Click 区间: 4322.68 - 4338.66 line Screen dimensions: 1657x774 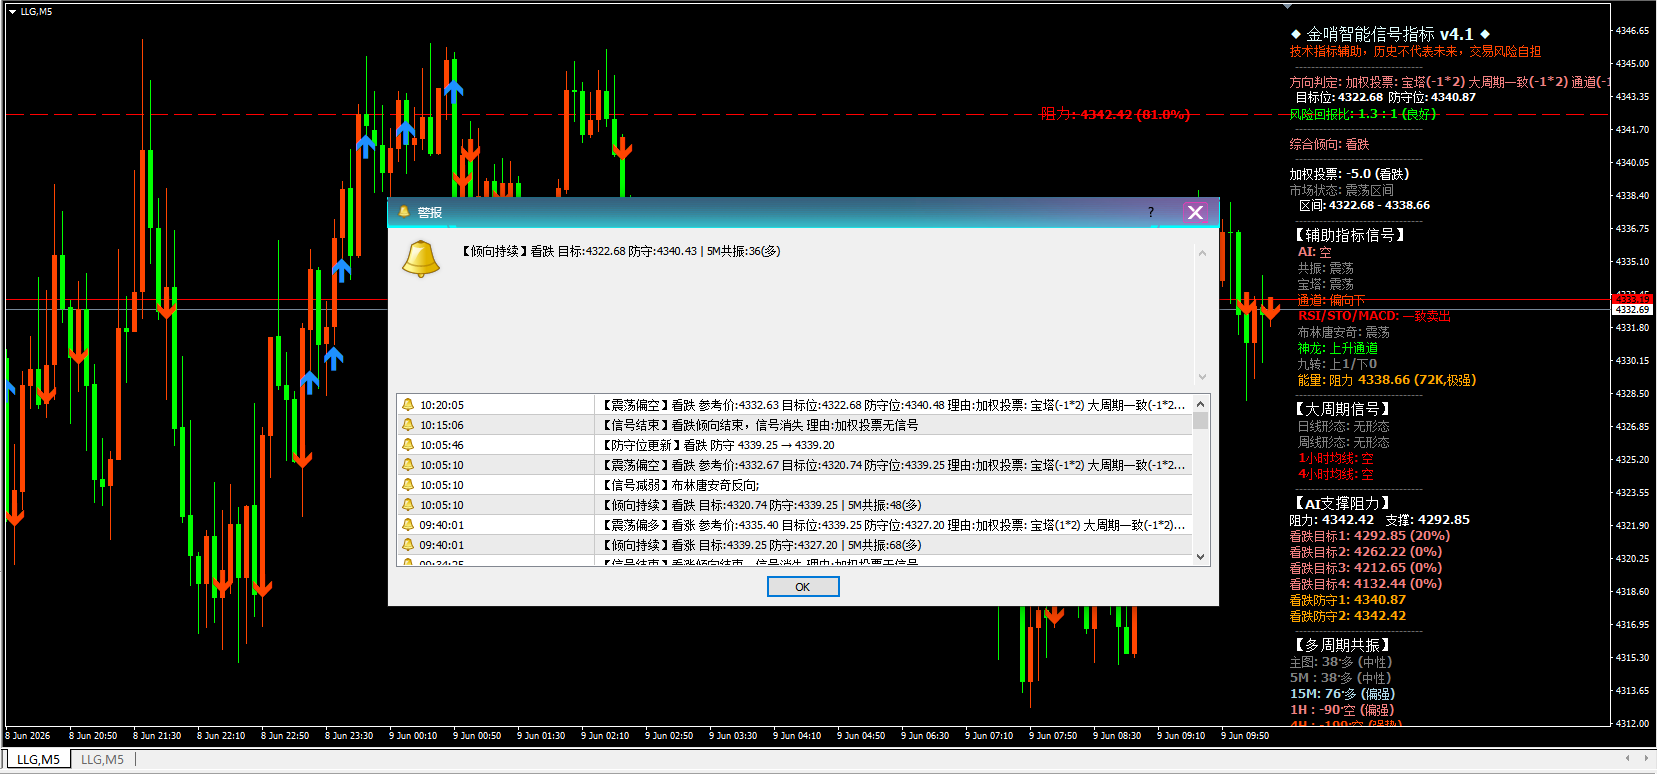pyautogui.click(x=1364, y=205)
